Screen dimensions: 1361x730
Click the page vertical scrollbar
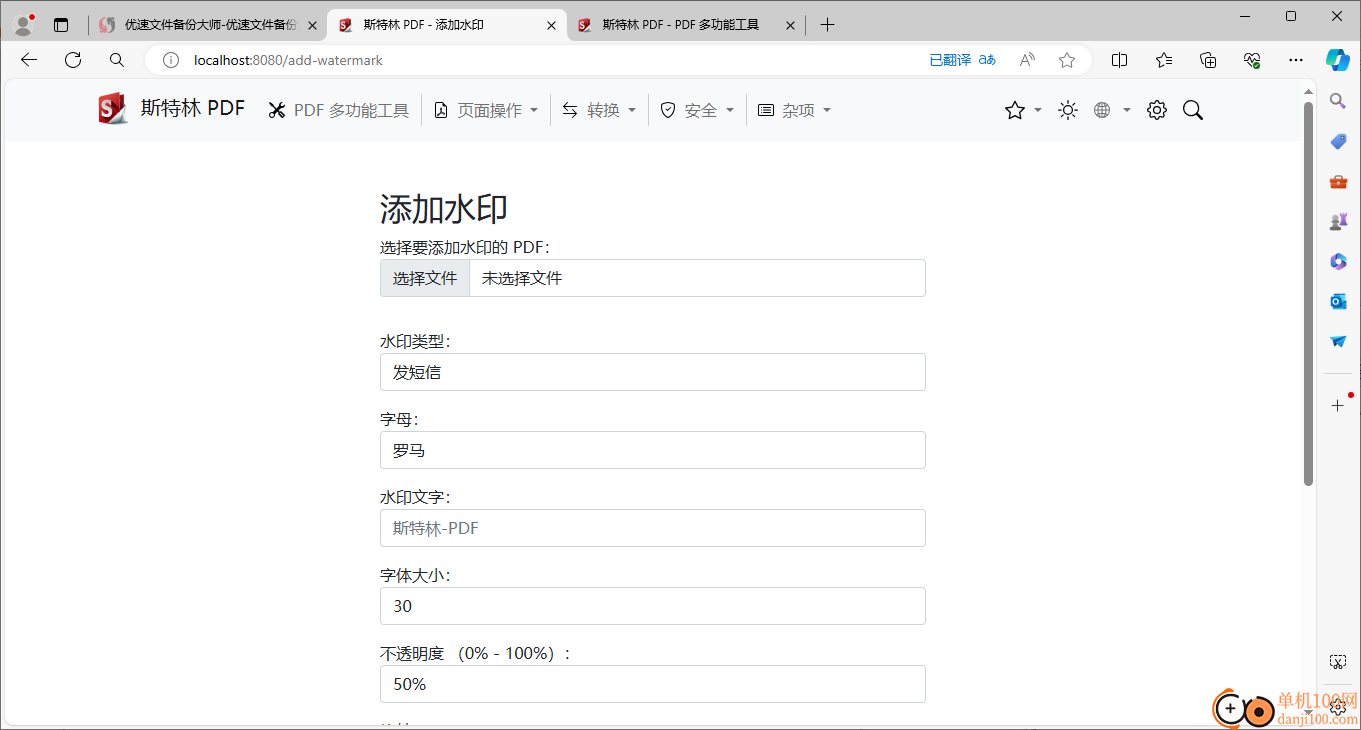pos(1308,293)
